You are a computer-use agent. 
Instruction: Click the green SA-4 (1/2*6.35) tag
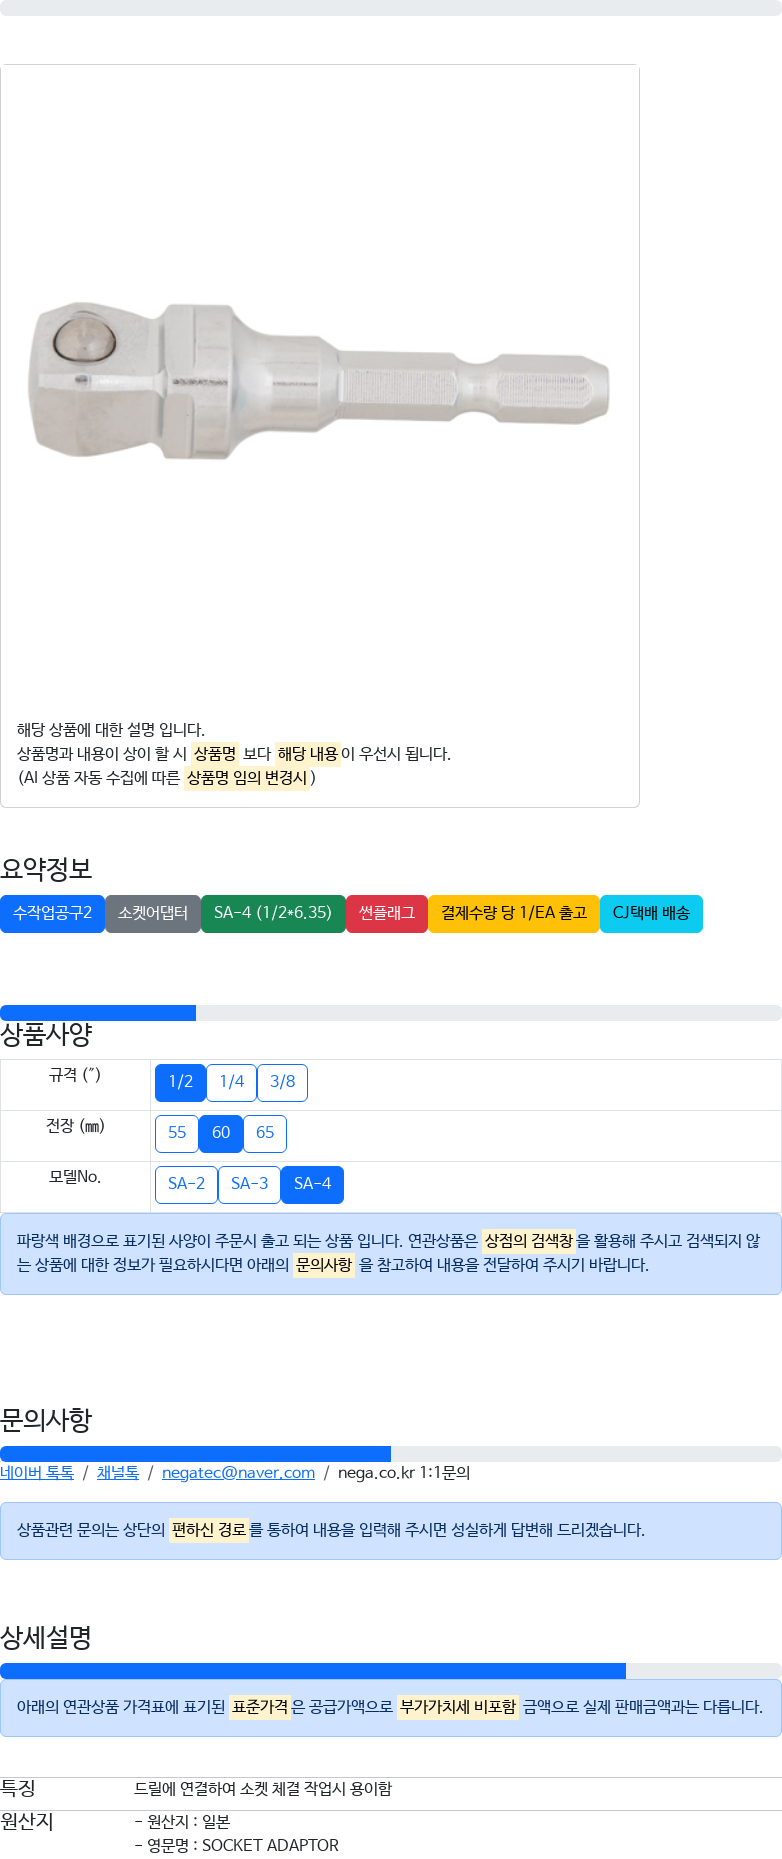[x=273, y=913]
